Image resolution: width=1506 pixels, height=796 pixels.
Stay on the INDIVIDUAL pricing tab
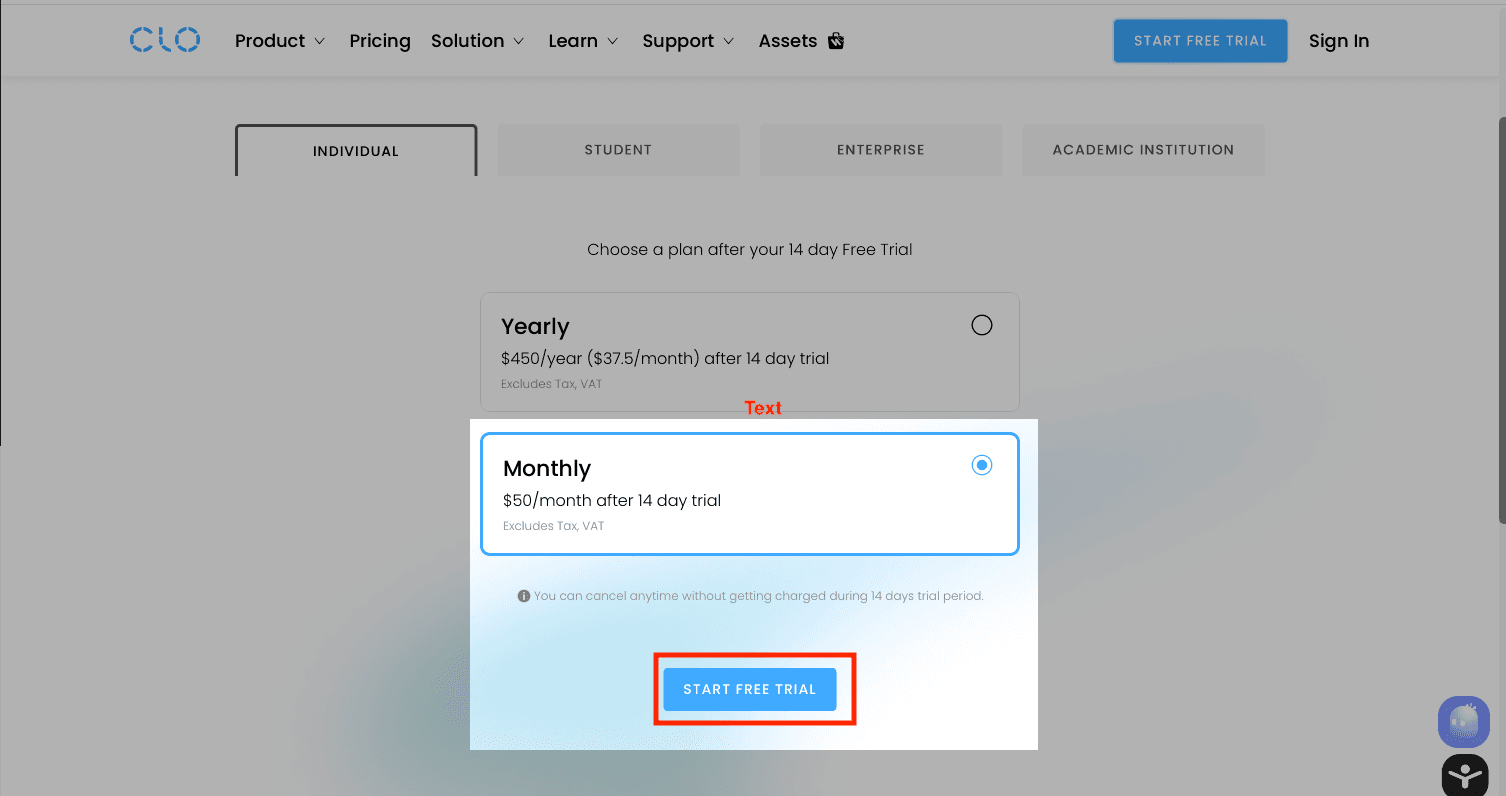click(356, 150)
